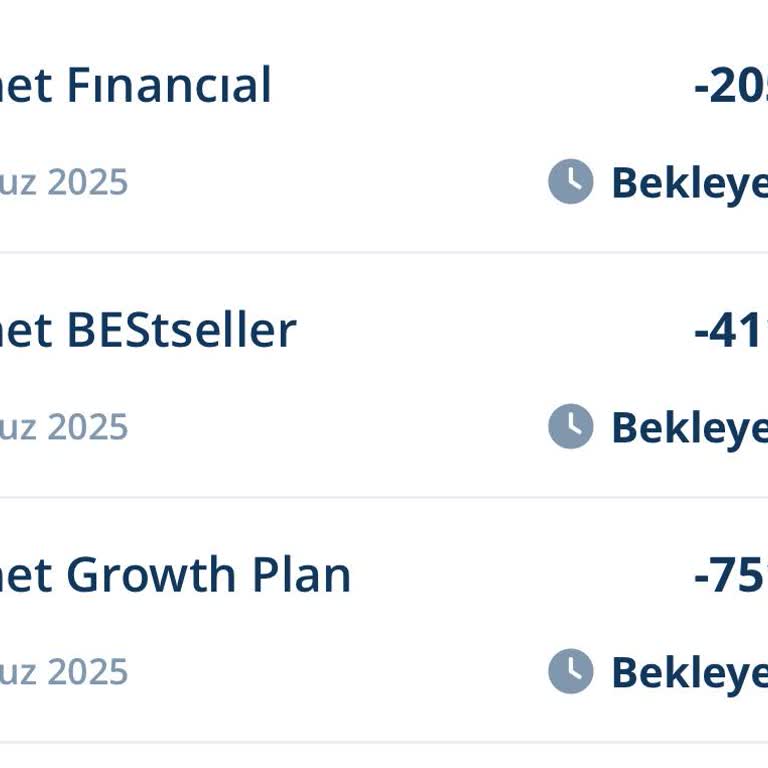This screenshot has width=768, height=768.
Task: Click the clock icon in the Financial row
Action: tap(570, 182)
